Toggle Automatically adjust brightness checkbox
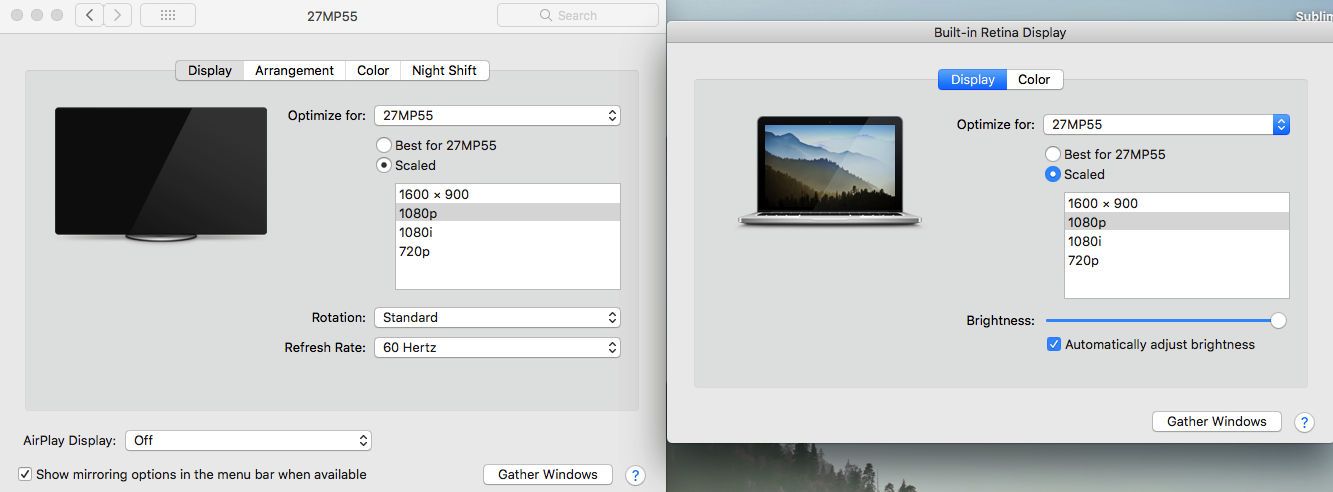The height and width of the screenshot is (492, 1333). [x=1053, y=344]
